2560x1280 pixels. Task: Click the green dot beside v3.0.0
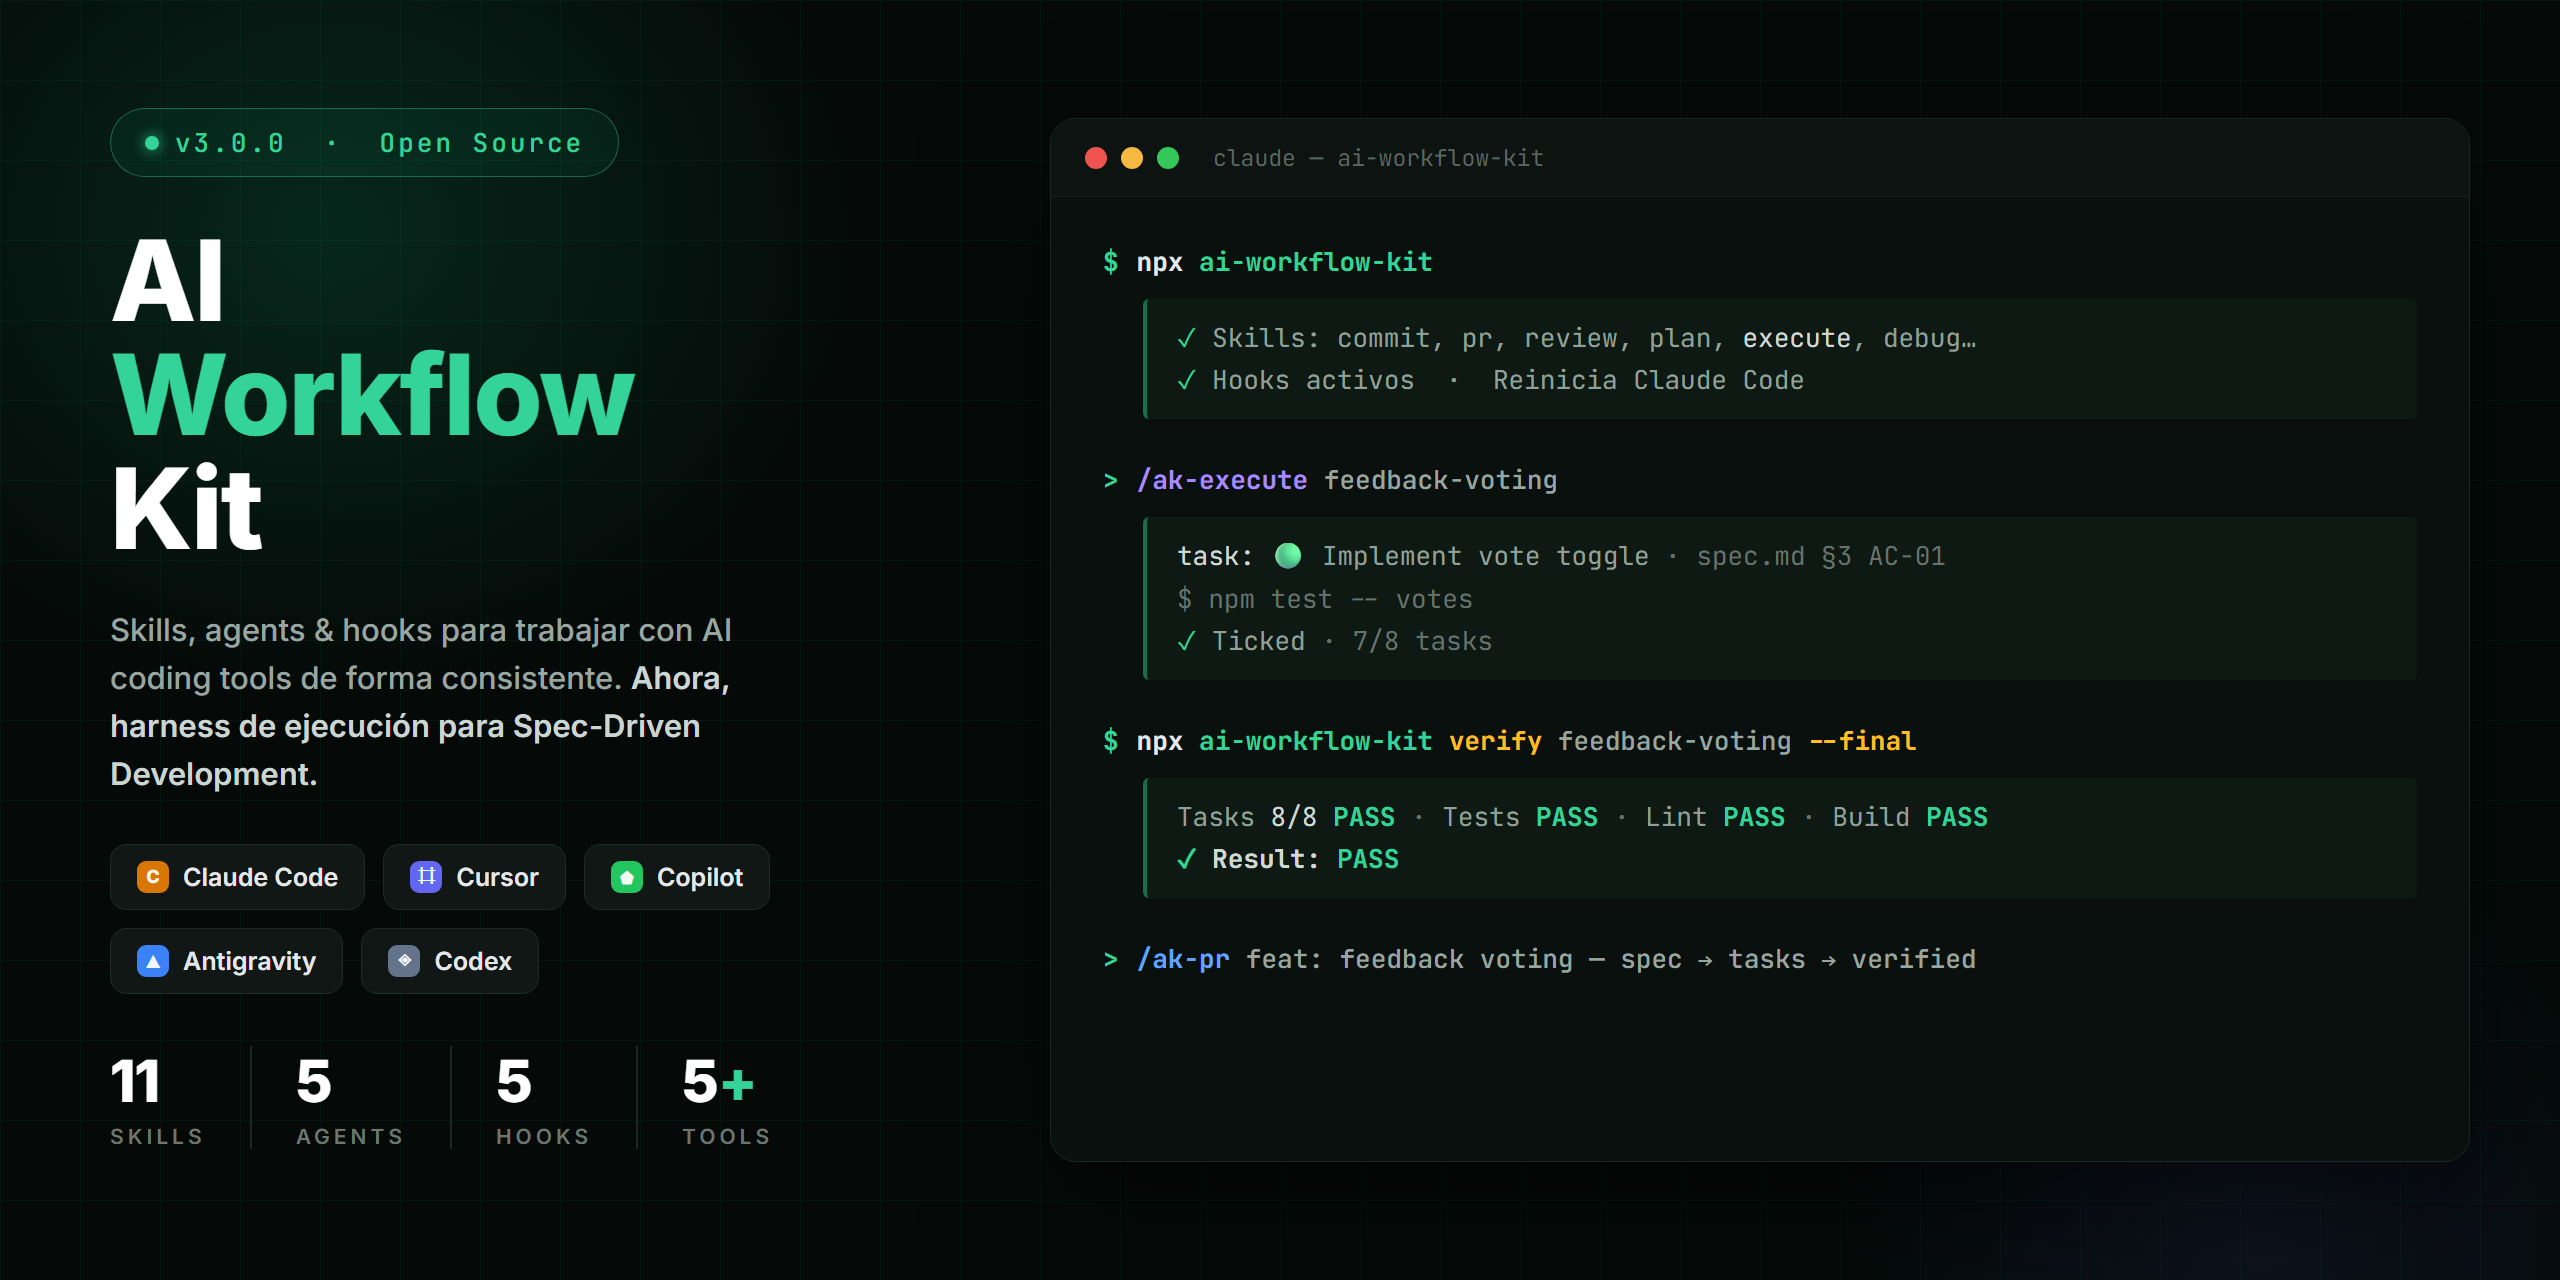[x=152, y=143]
